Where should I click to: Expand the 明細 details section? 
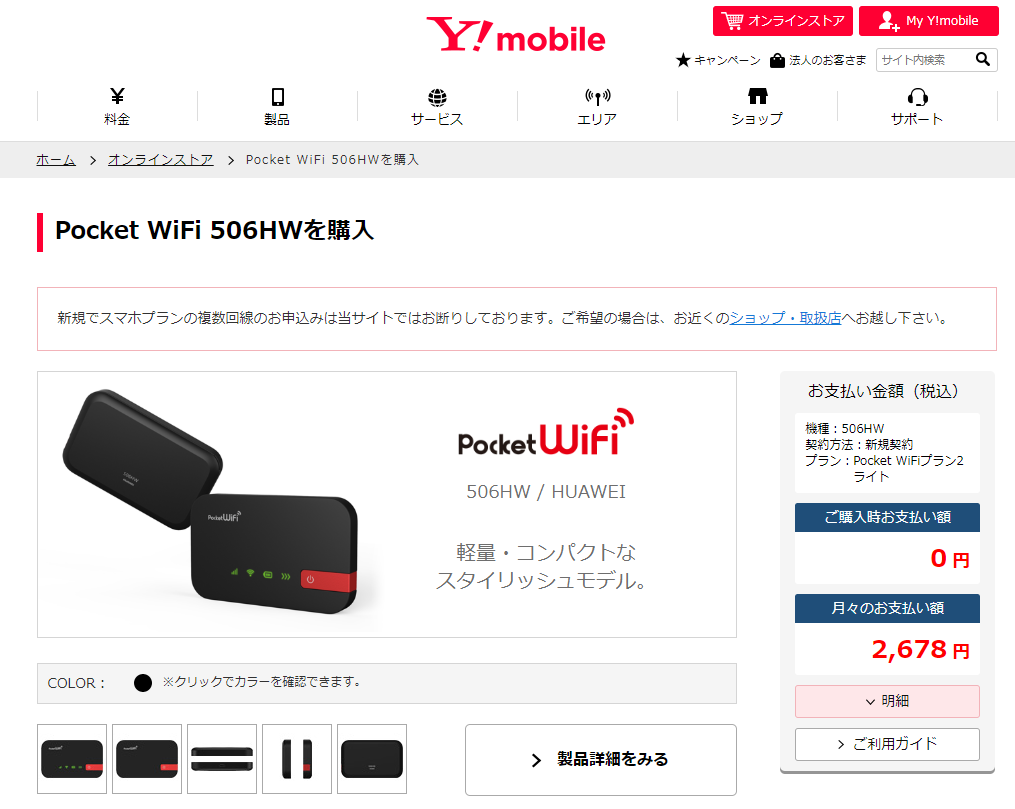[887, 701]
